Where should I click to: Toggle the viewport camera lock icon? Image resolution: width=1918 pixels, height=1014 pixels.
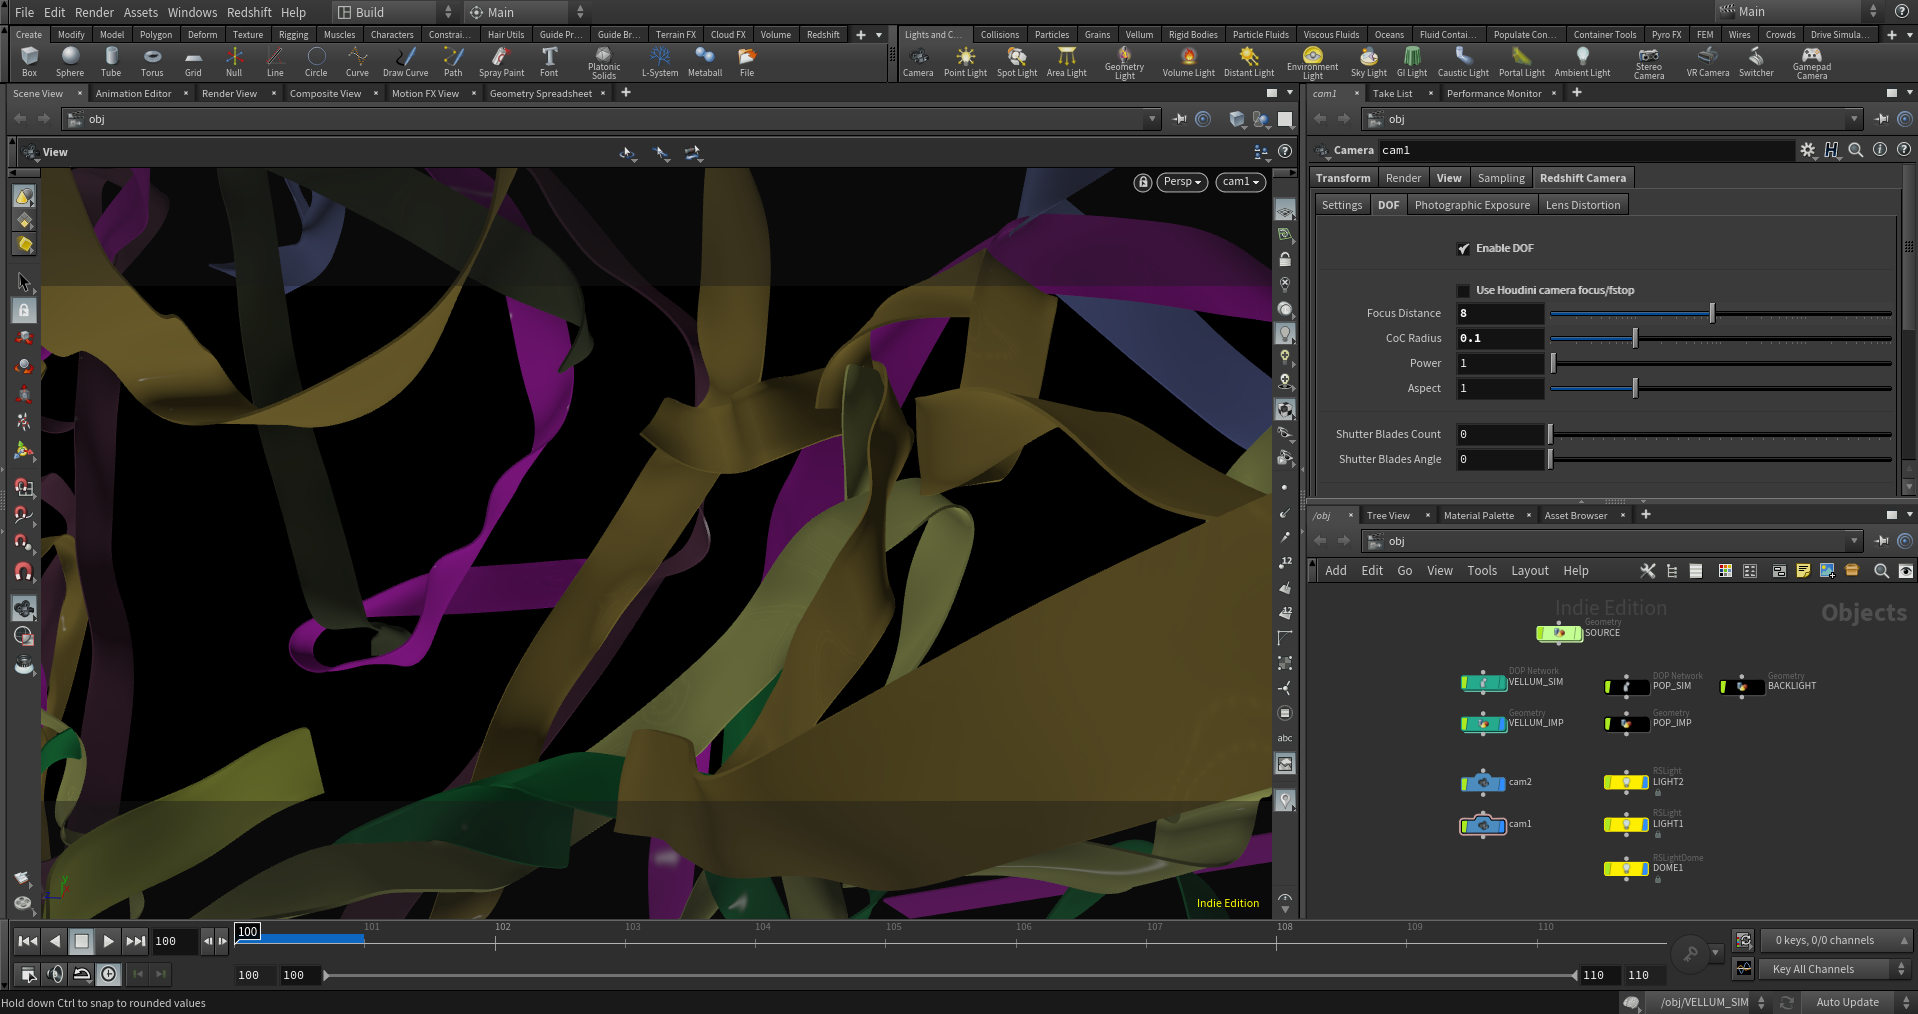coord(1143,182)
